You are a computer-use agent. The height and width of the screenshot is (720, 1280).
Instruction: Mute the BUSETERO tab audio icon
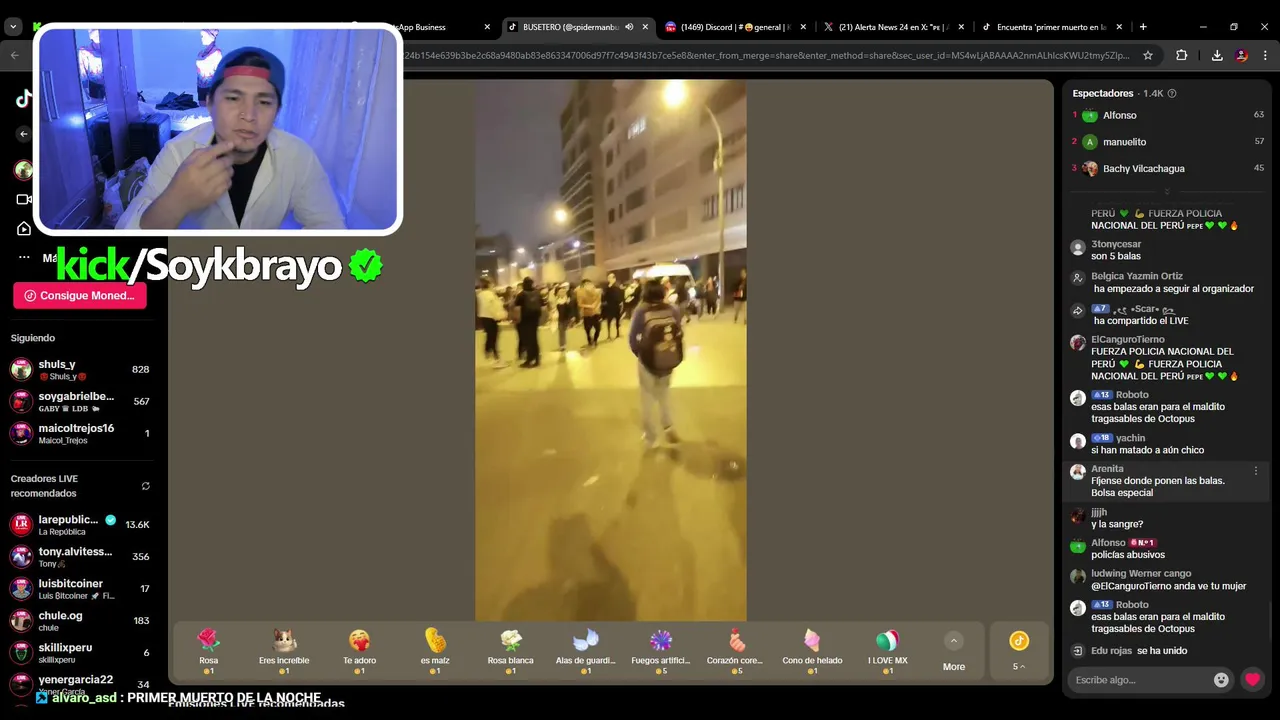(x=629, y=27)
